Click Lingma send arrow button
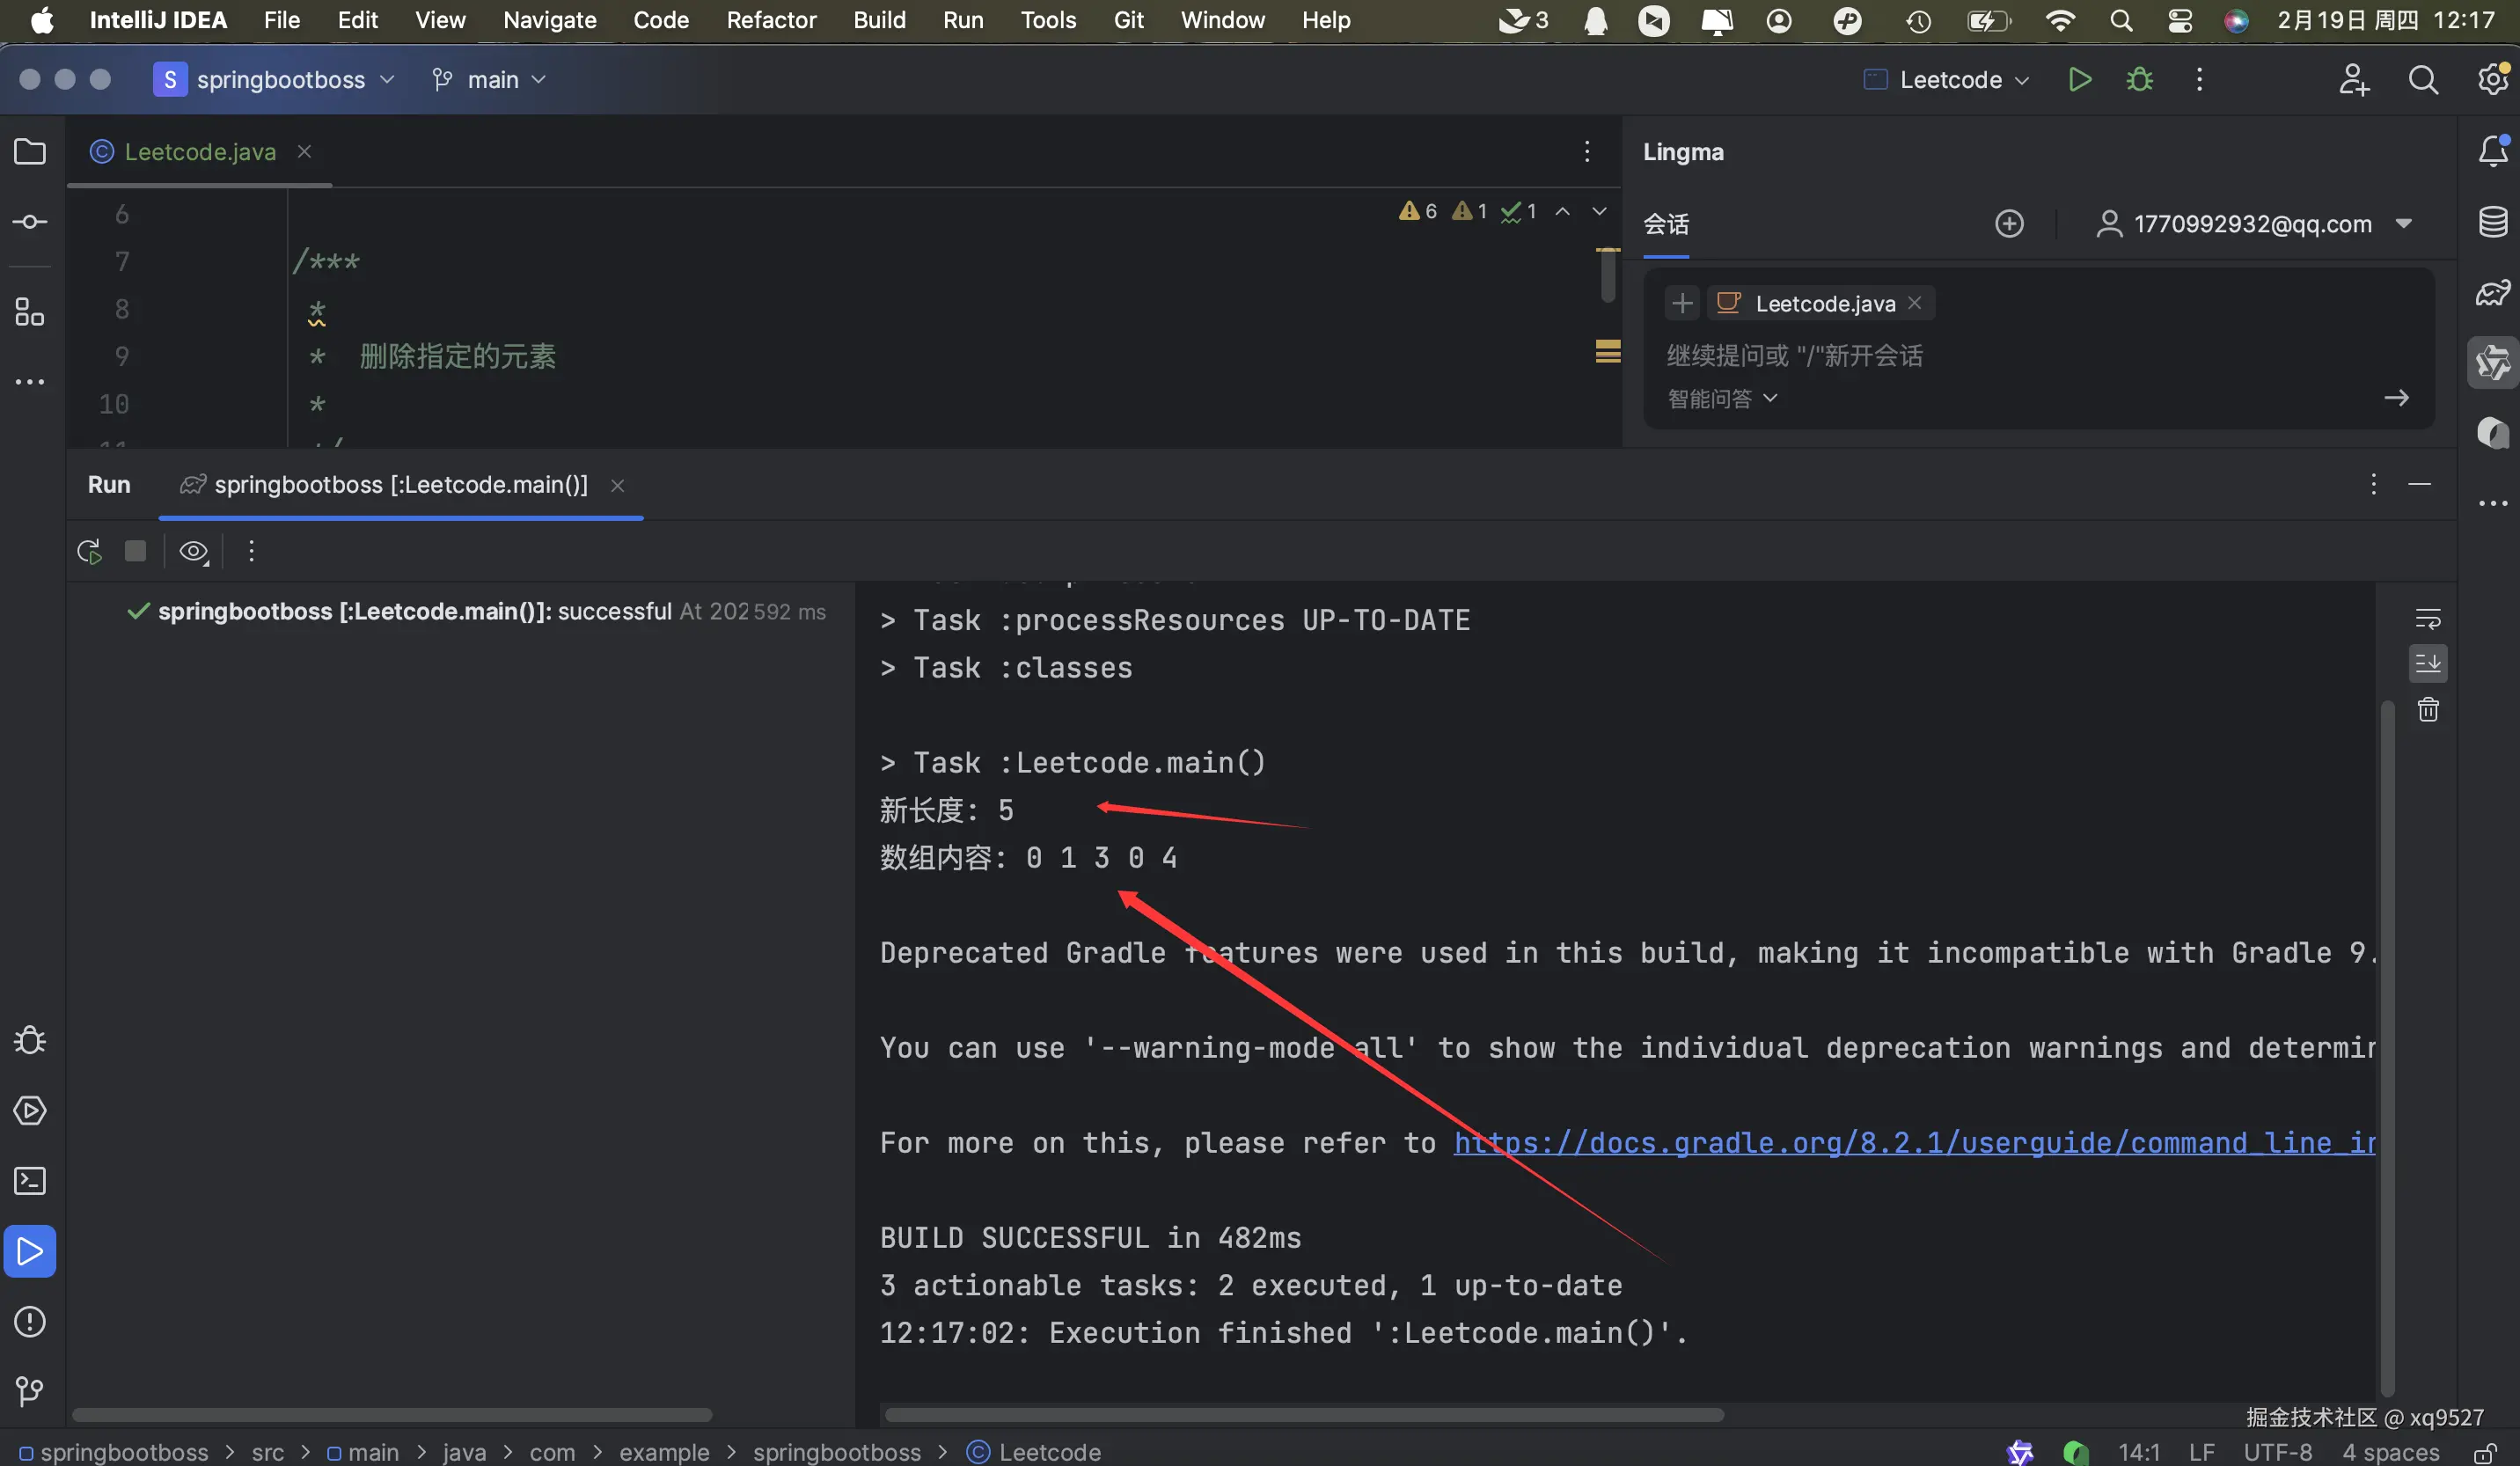Screen dimensions: 2520x1466 click(2396, 398)
